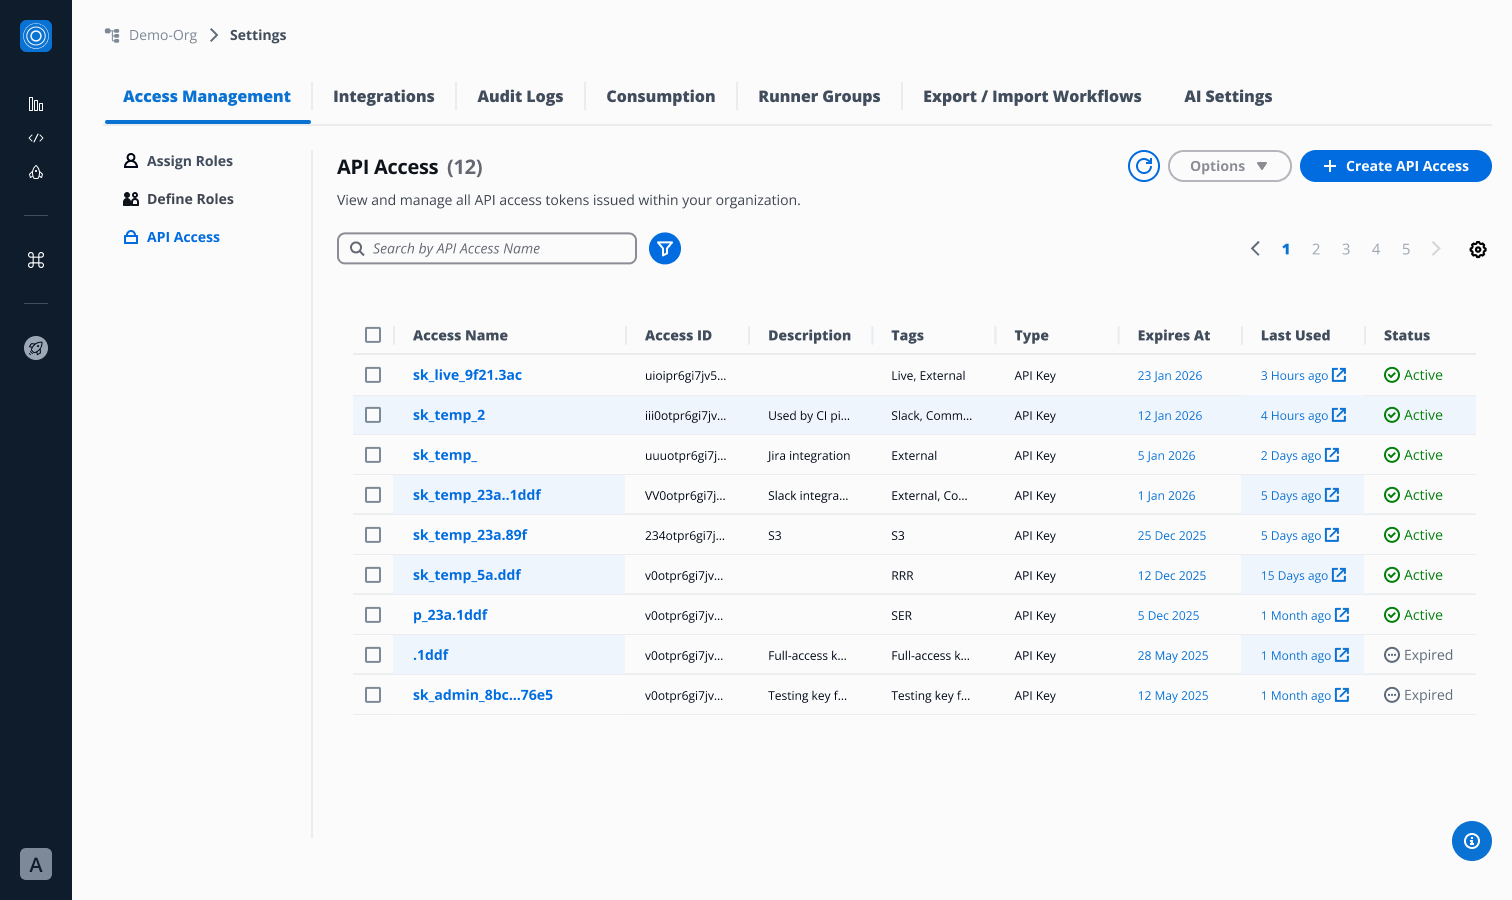Expand the Options dropdown

tap(1229, 166)
